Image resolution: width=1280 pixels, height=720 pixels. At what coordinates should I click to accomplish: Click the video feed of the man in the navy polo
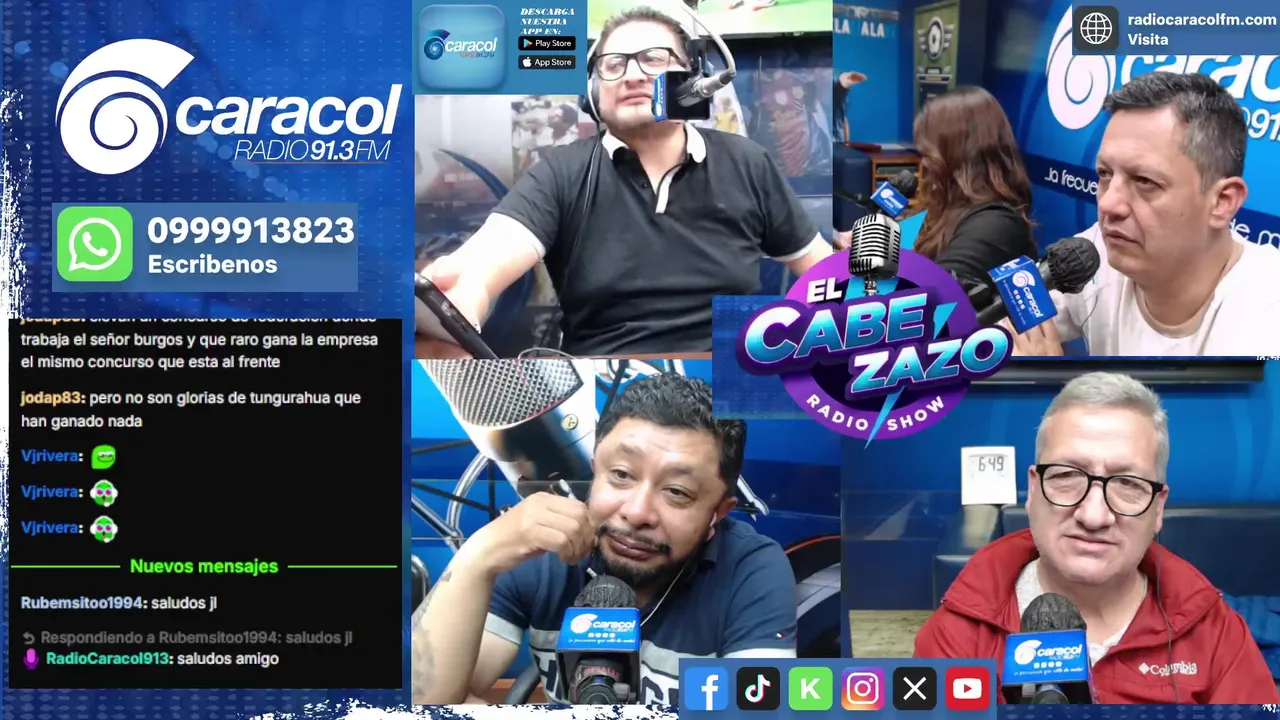626,532
